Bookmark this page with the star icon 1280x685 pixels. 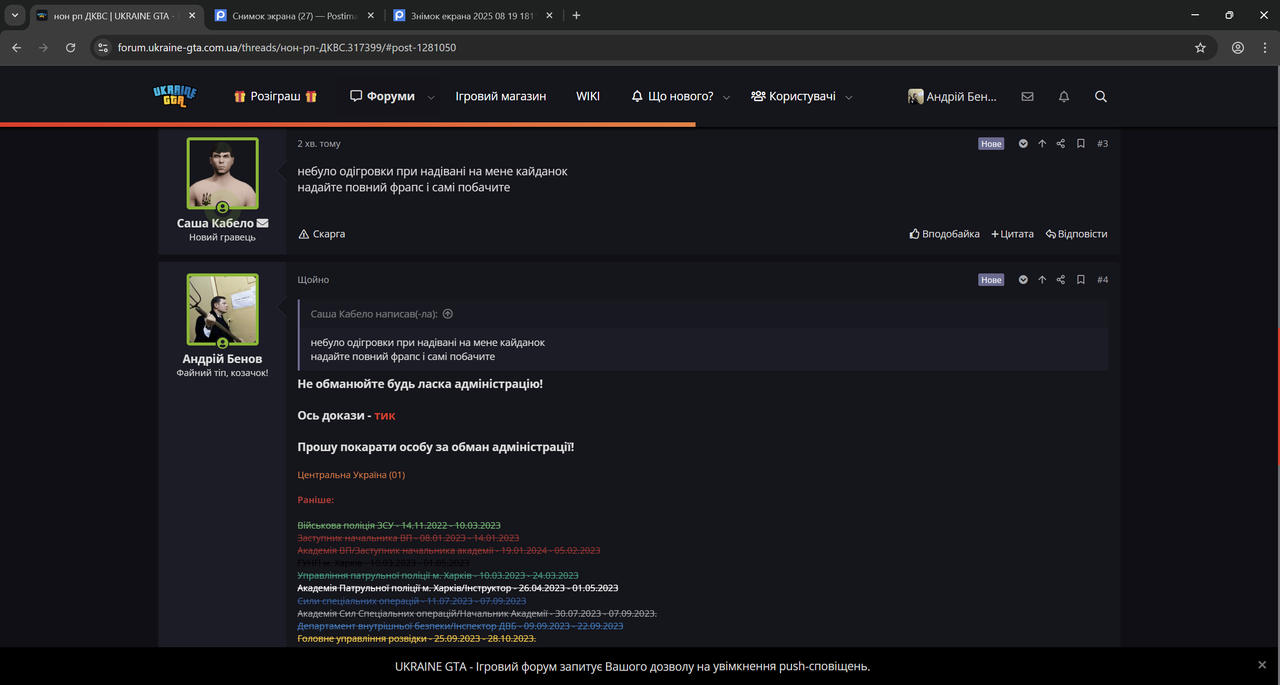[x=1200, y=47]
